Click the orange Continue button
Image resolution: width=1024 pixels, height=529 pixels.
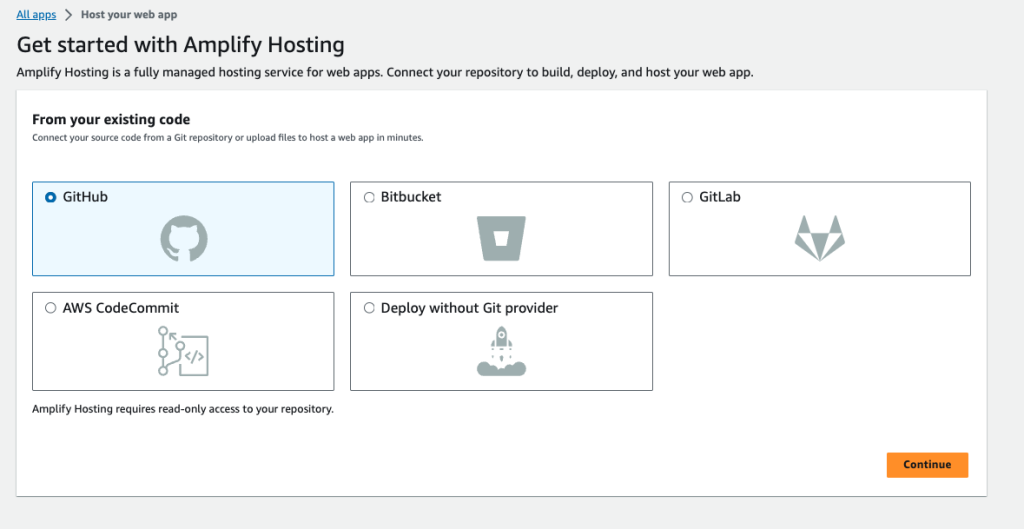coord(927,465)
